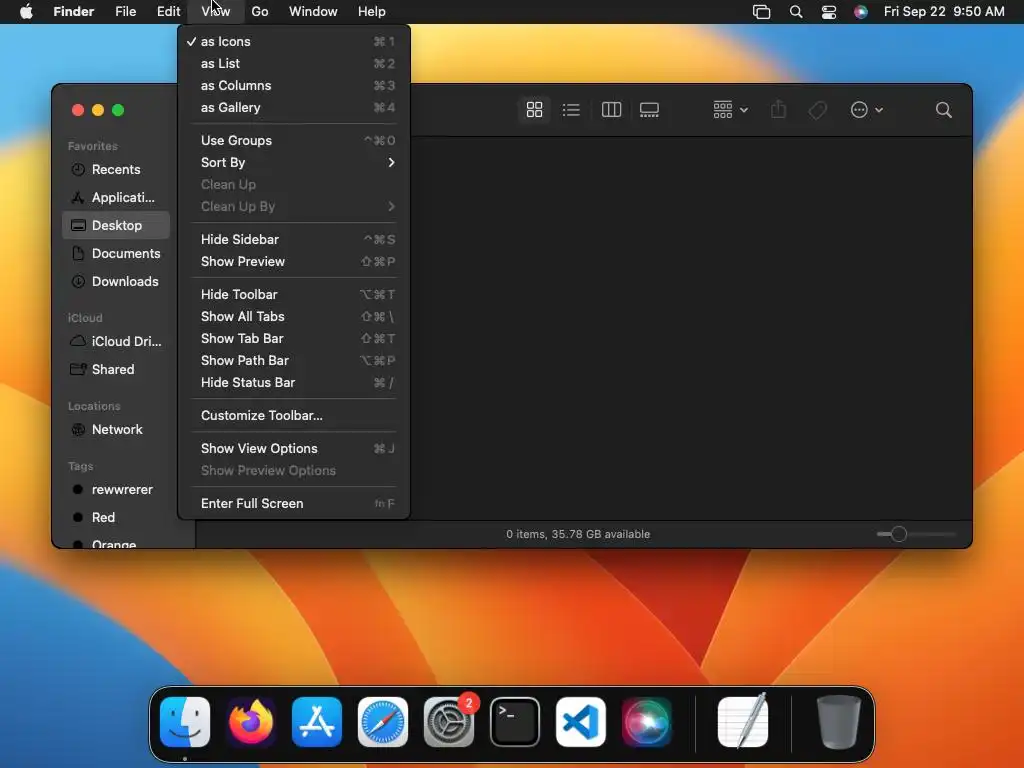Image resolution: width=1024 pixels, height=768 pixels.
Task: Open Finder from the Dock
Action: click(x=185, y=722)
